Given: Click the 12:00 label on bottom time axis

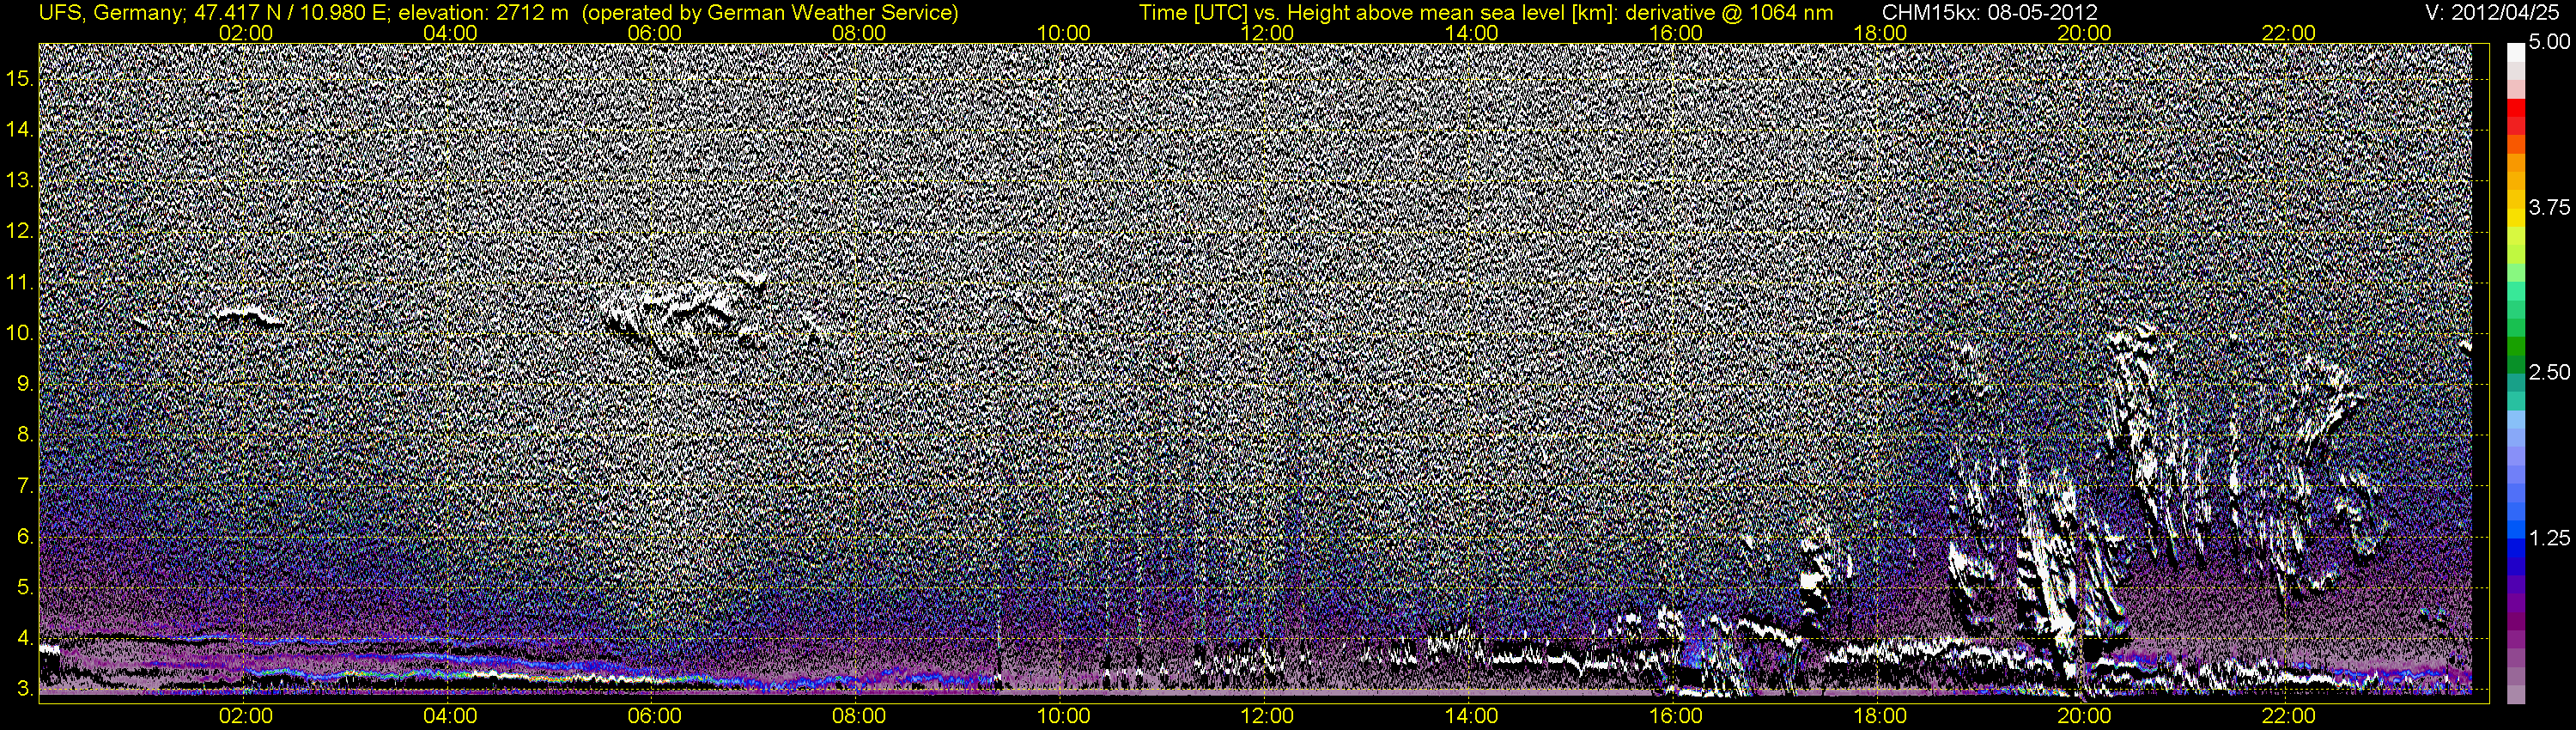Looking at the screenshot, I should [1267, 716].
